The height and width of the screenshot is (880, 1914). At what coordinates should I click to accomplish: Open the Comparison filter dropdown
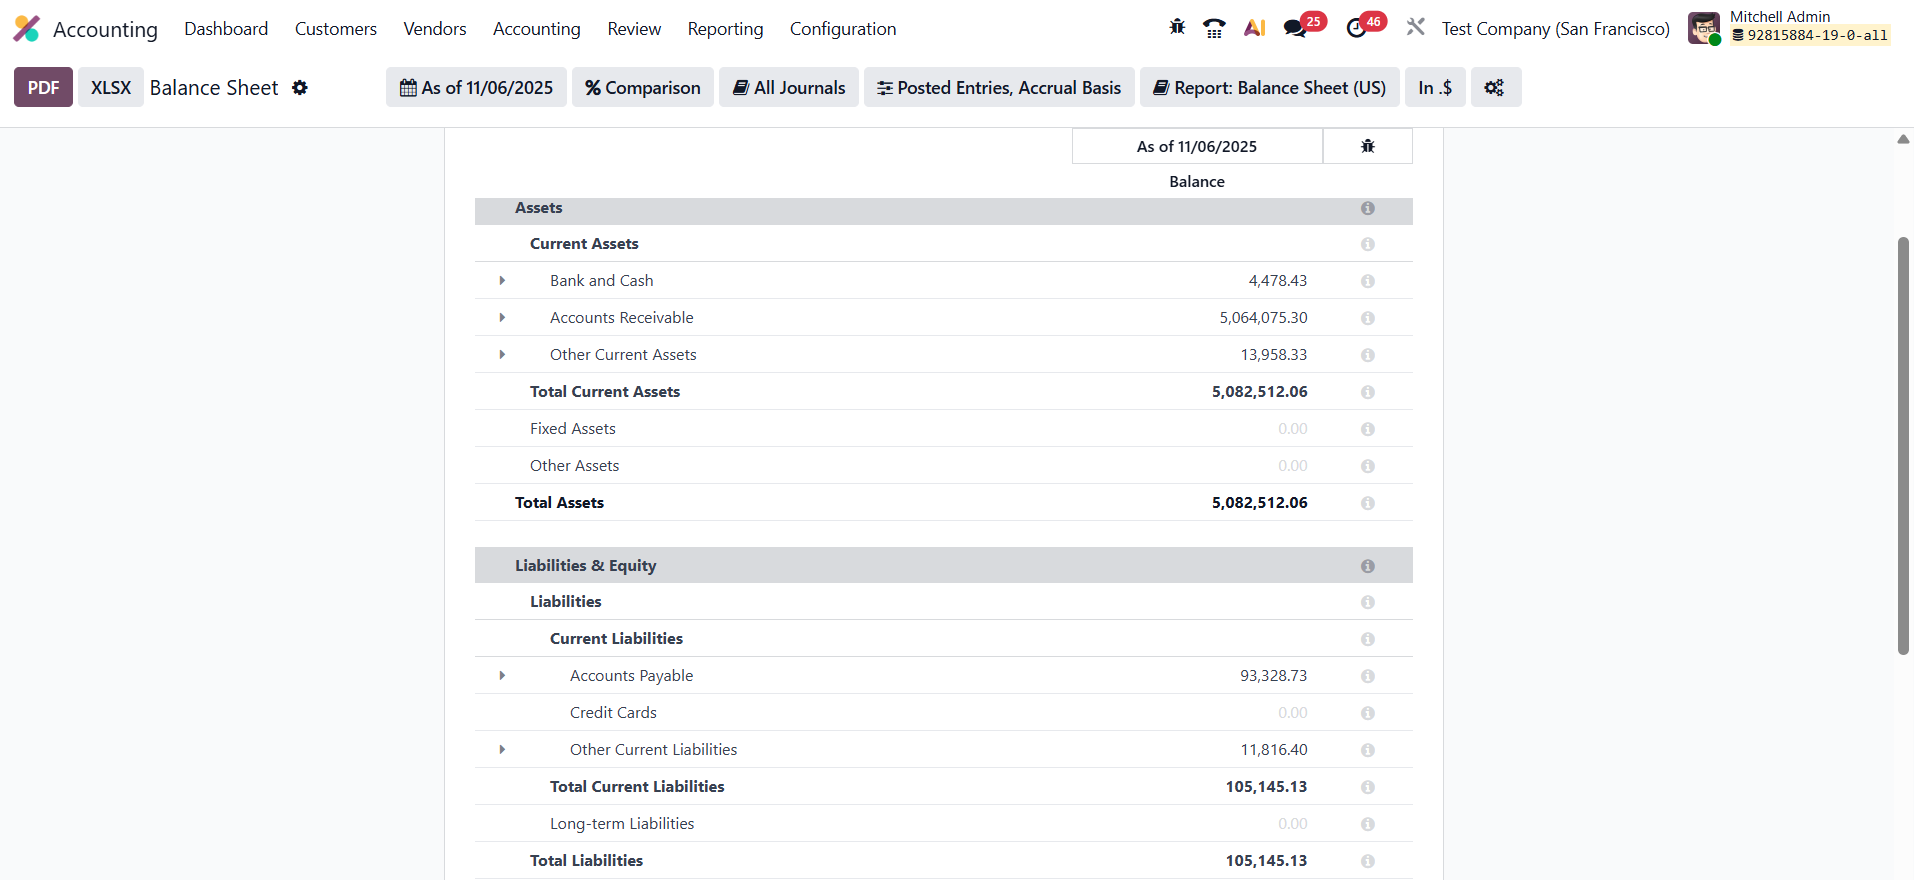[x=643, y=88]
